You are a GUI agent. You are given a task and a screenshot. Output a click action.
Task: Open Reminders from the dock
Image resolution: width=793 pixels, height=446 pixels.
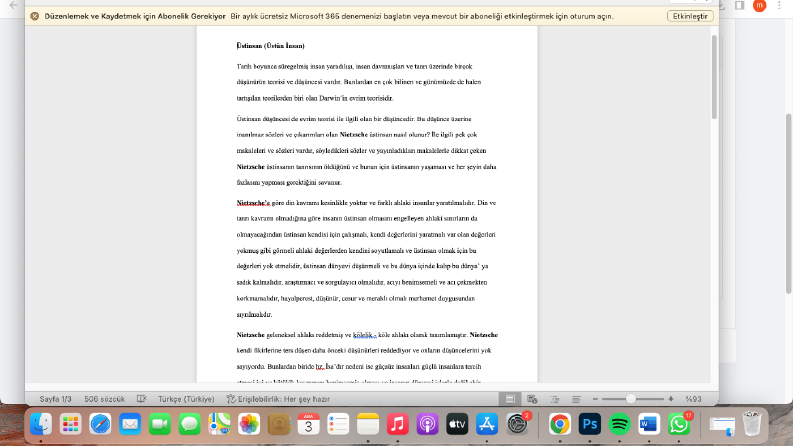[x=338, y=424]
